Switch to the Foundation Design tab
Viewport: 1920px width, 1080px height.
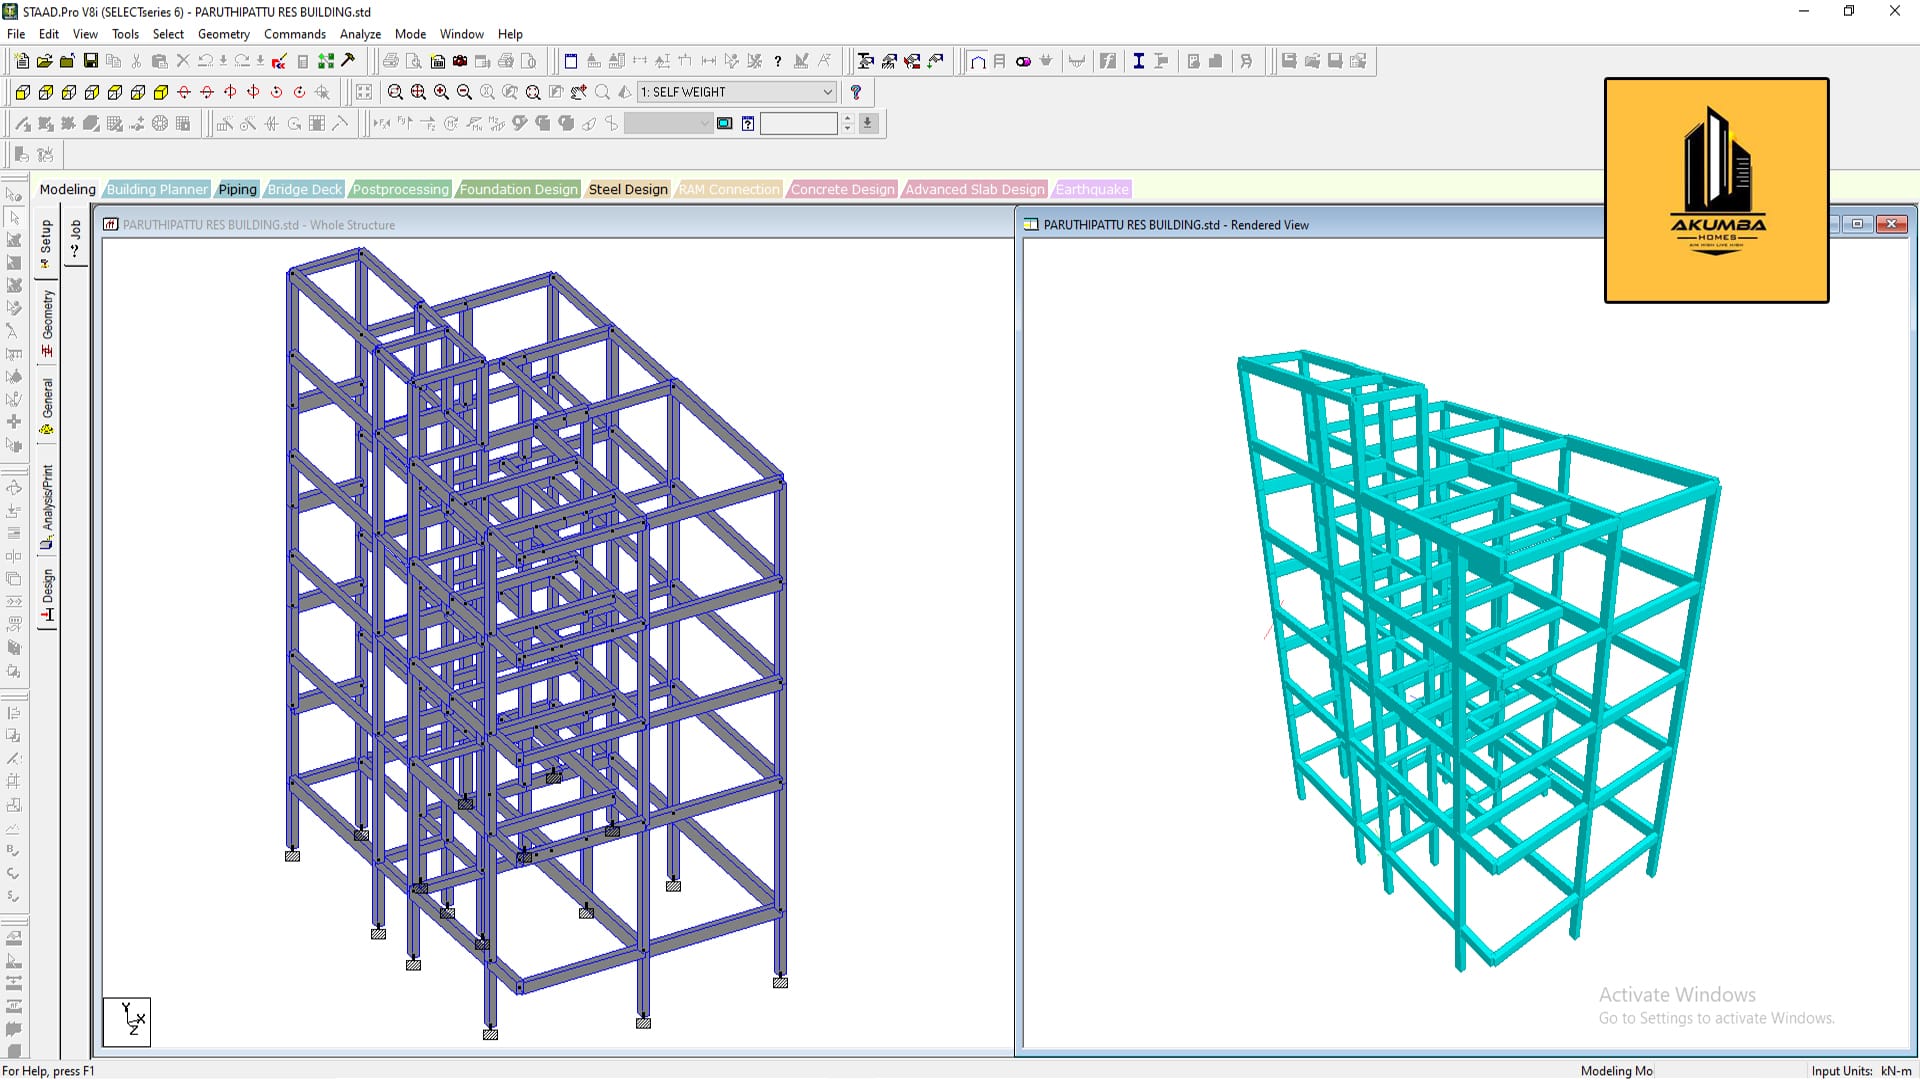(518, 189)
